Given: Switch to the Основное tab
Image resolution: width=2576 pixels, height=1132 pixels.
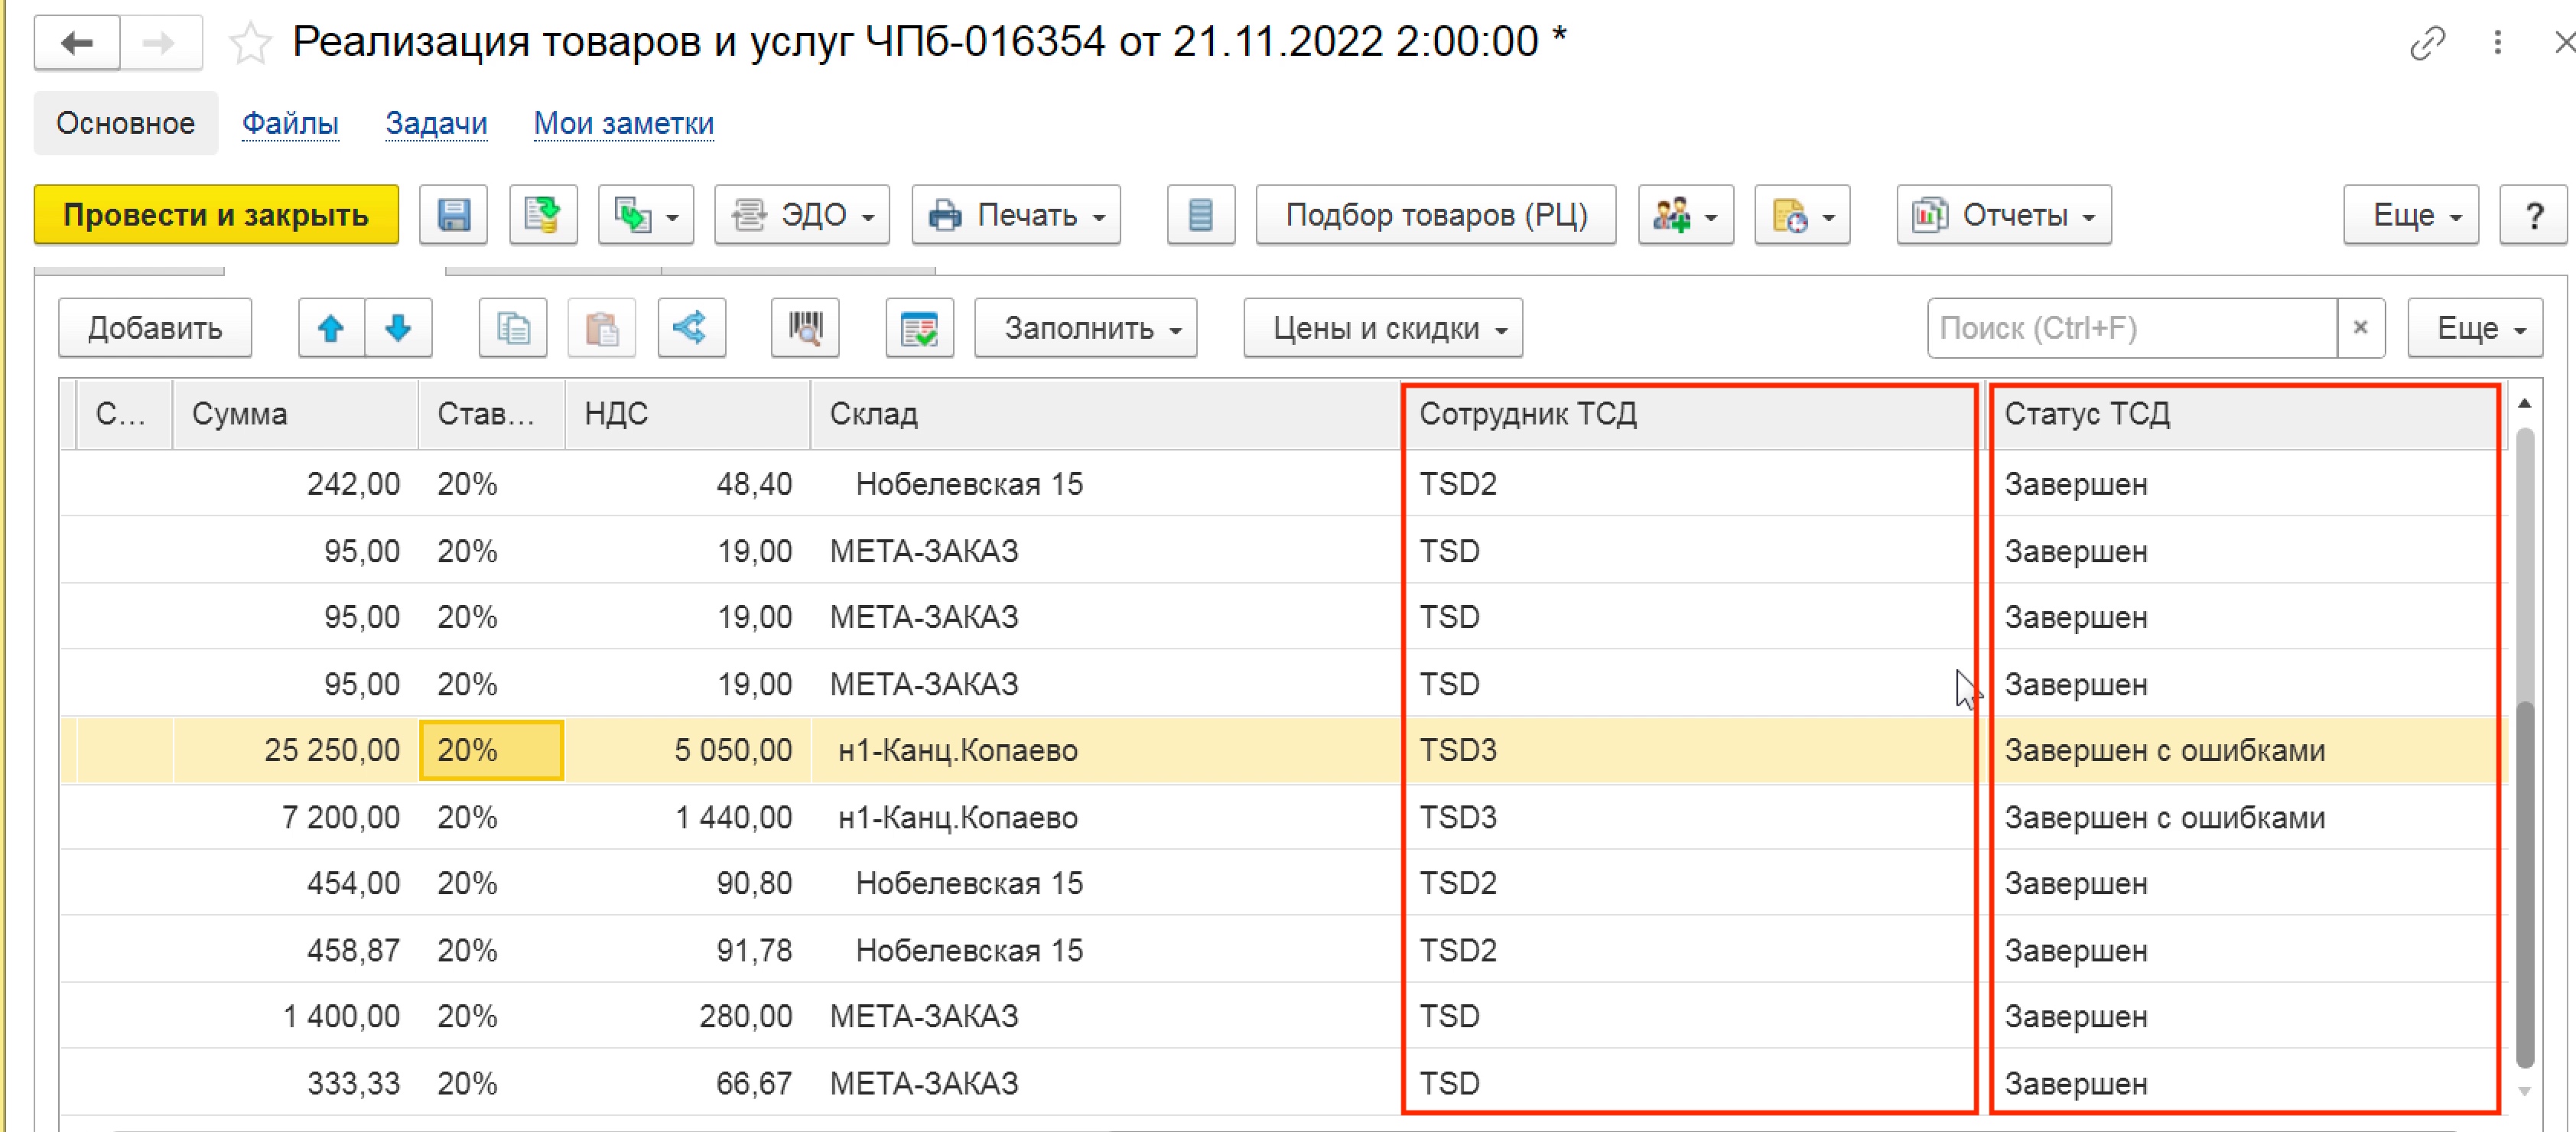Looking at the screenshot, I should coord(126,123).
